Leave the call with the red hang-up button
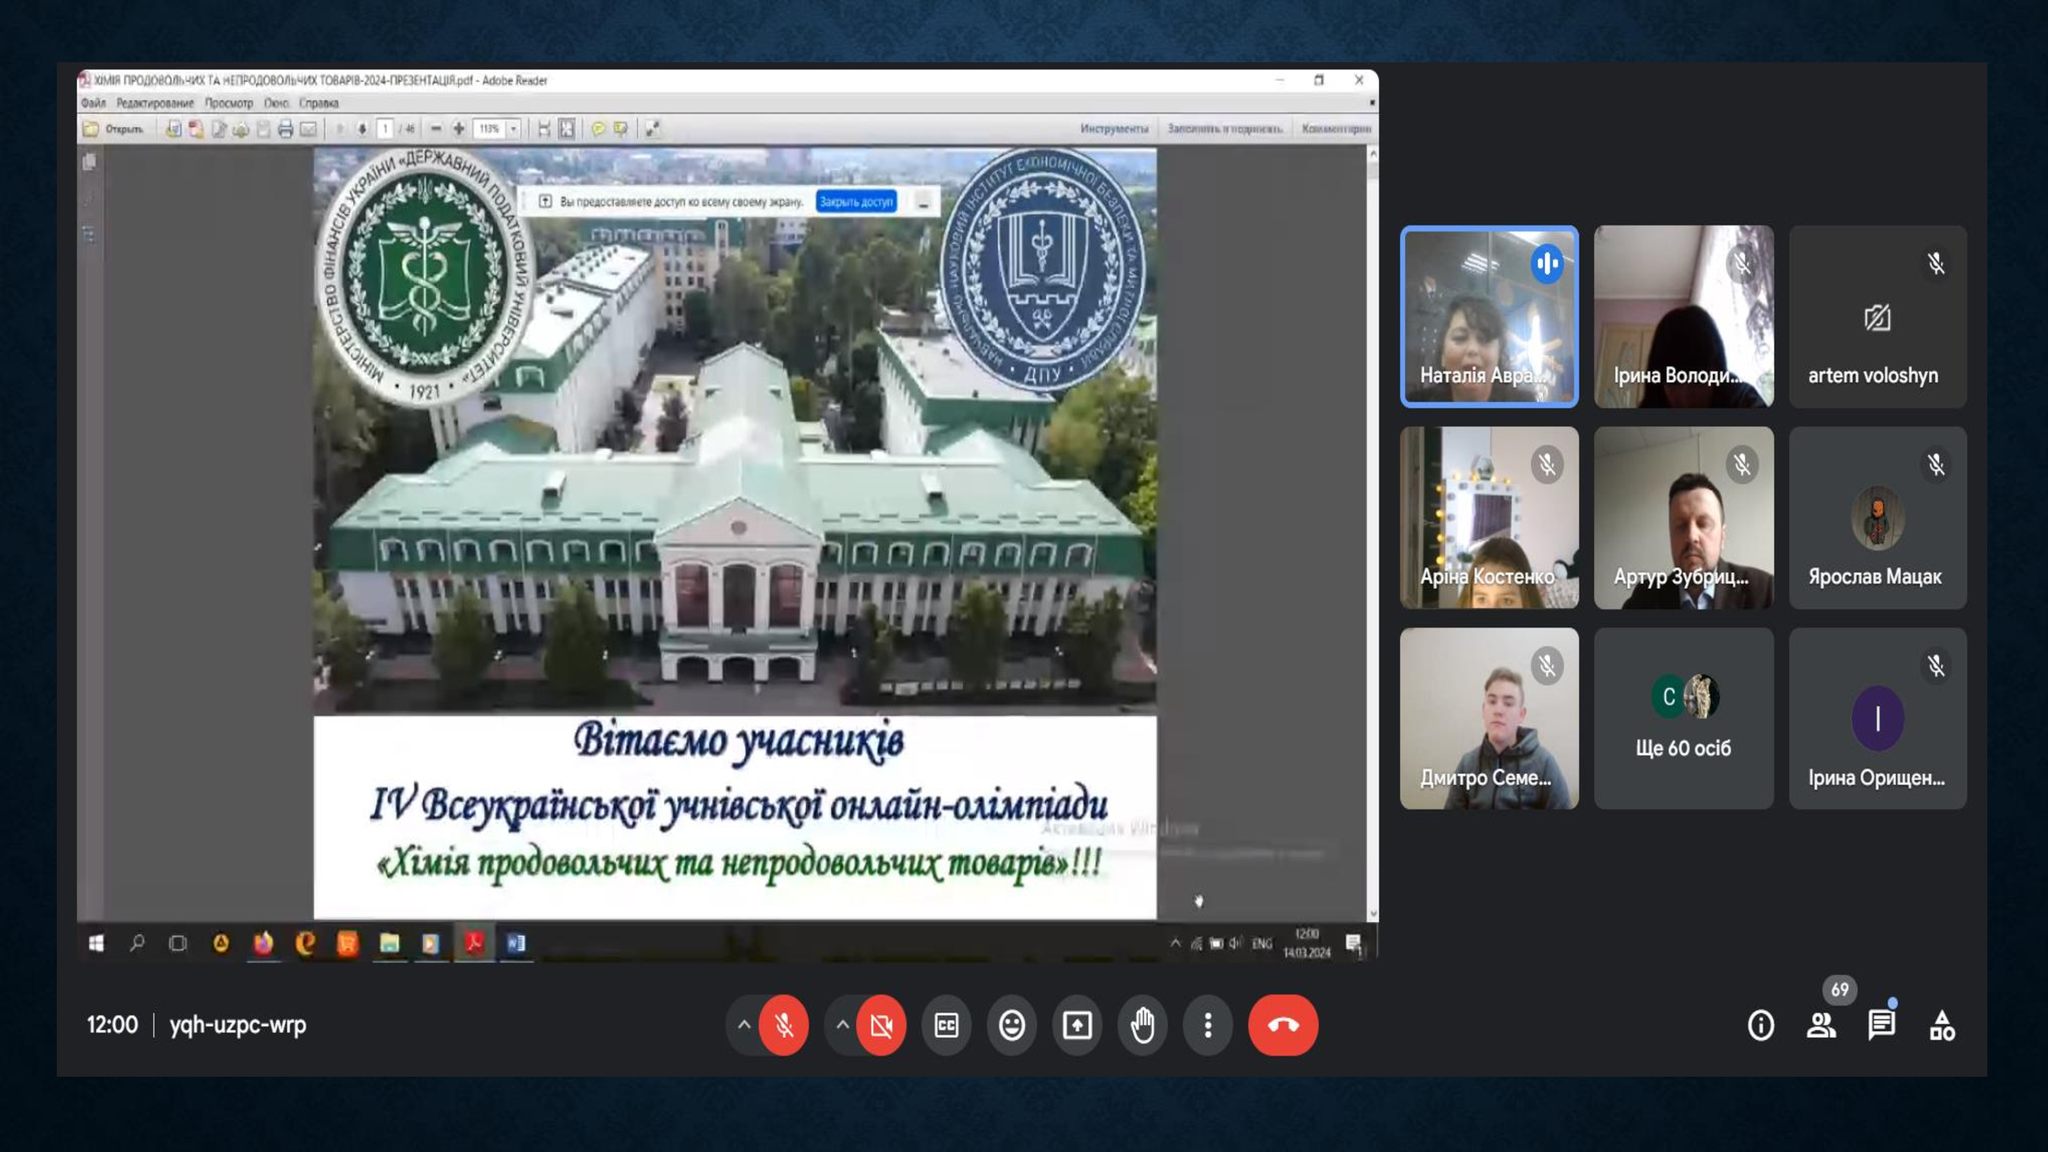 point(1283,1025)
